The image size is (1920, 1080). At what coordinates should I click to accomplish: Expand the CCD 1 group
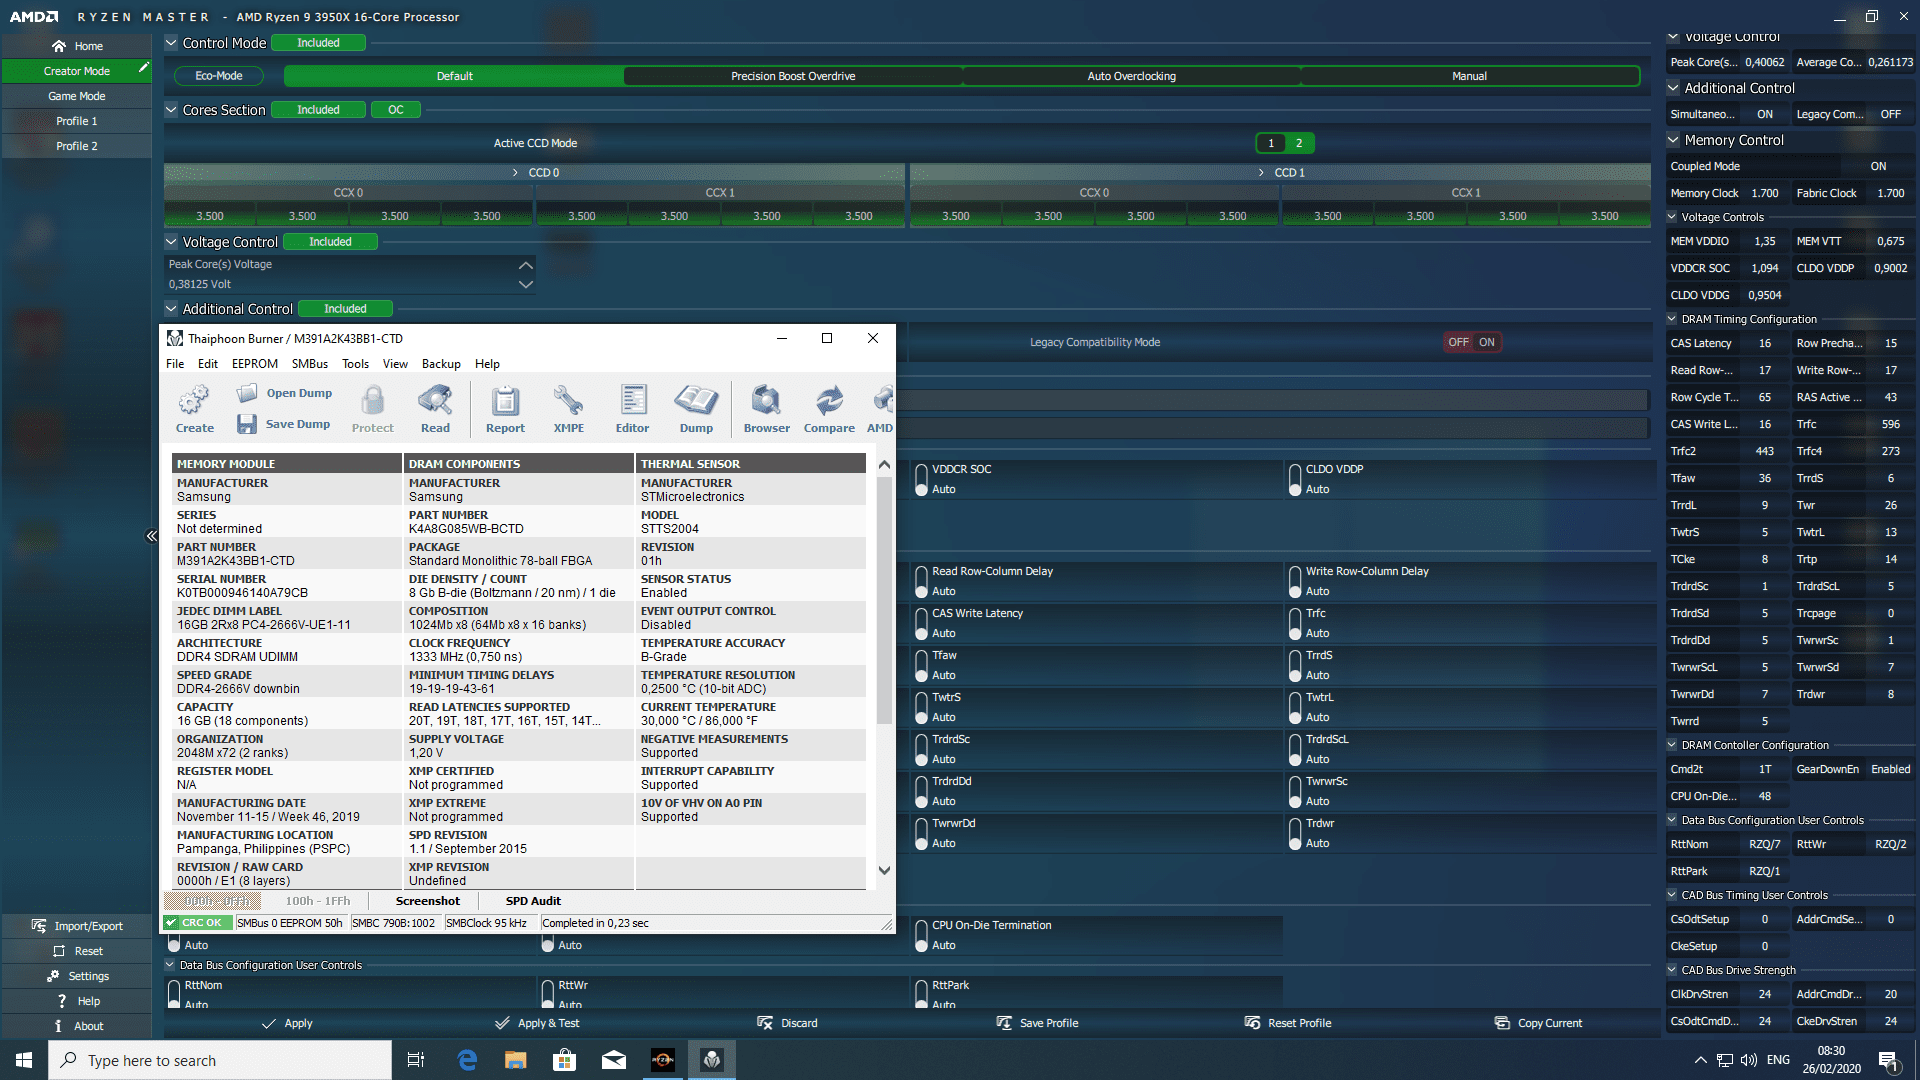(1262, 173)
